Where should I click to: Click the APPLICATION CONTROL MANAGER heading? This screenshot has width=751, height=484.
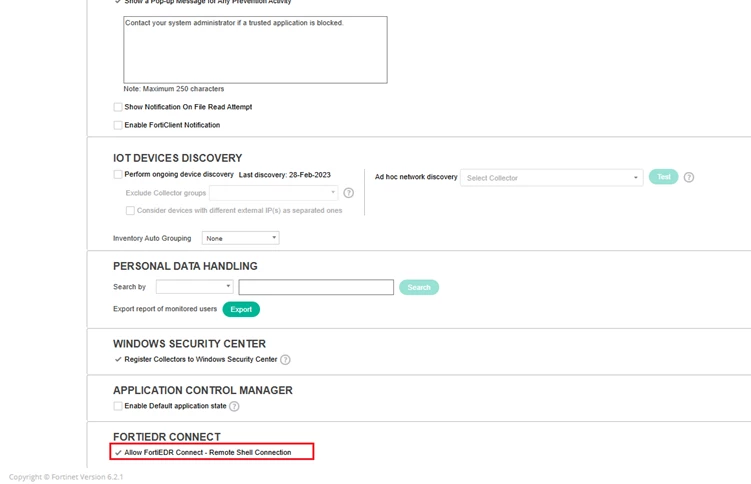click(x=203, y=390)
